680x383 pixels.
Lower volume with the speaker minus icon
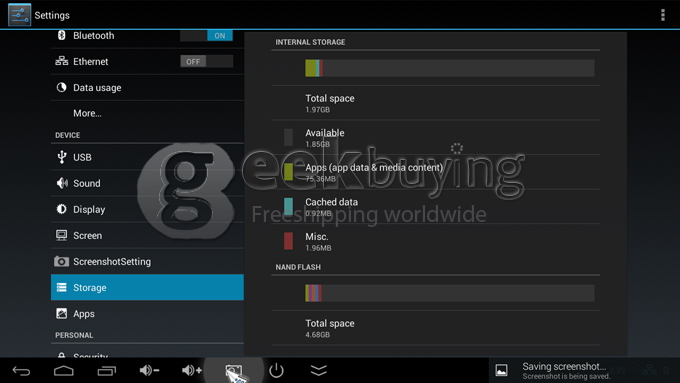click(149, 370)
